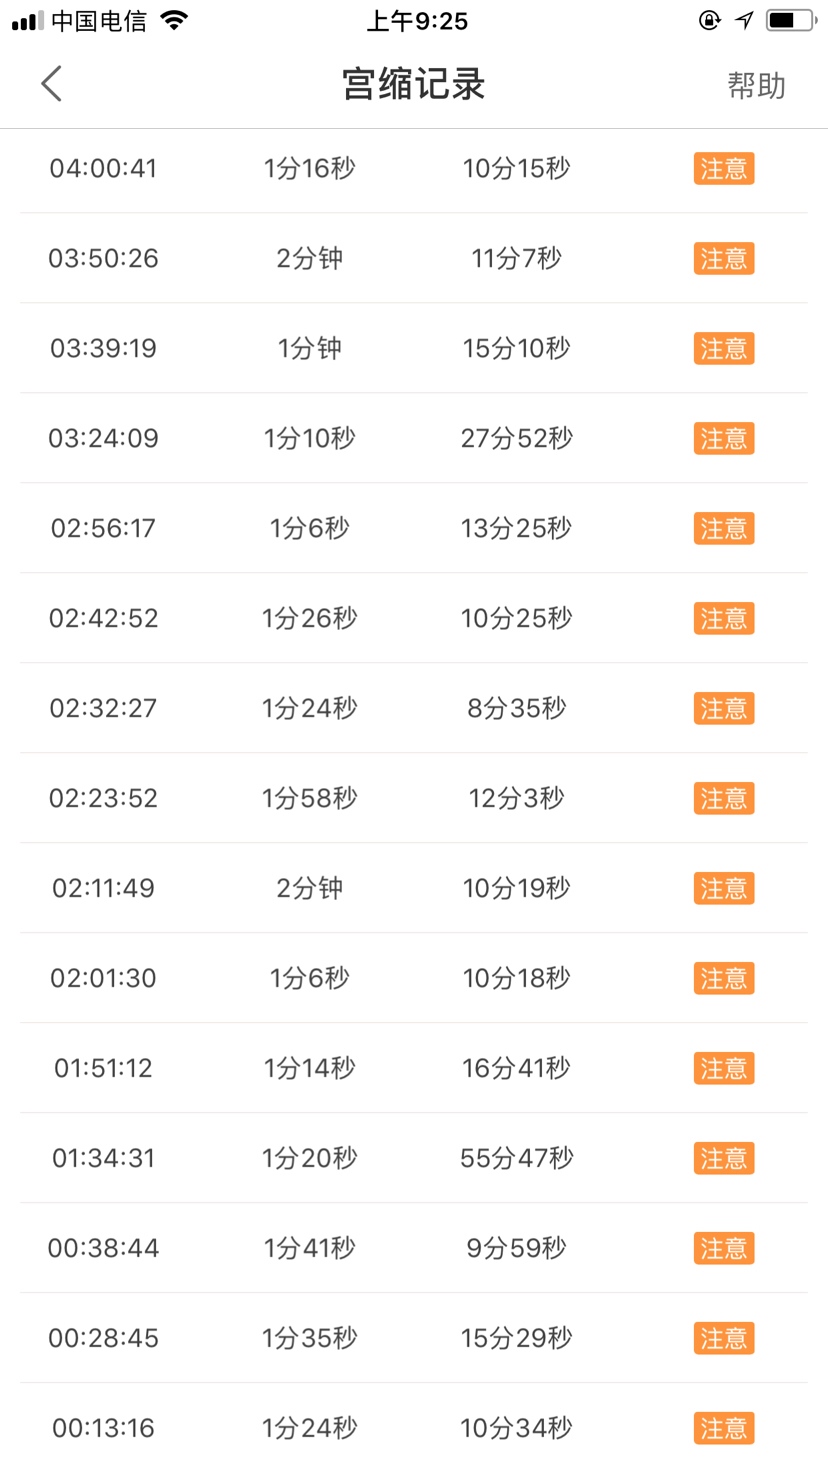This screenshot has height=1472, width=828.
Task: Tap 注意 button for 00:38:44 record
Action: pos(724,1249)
